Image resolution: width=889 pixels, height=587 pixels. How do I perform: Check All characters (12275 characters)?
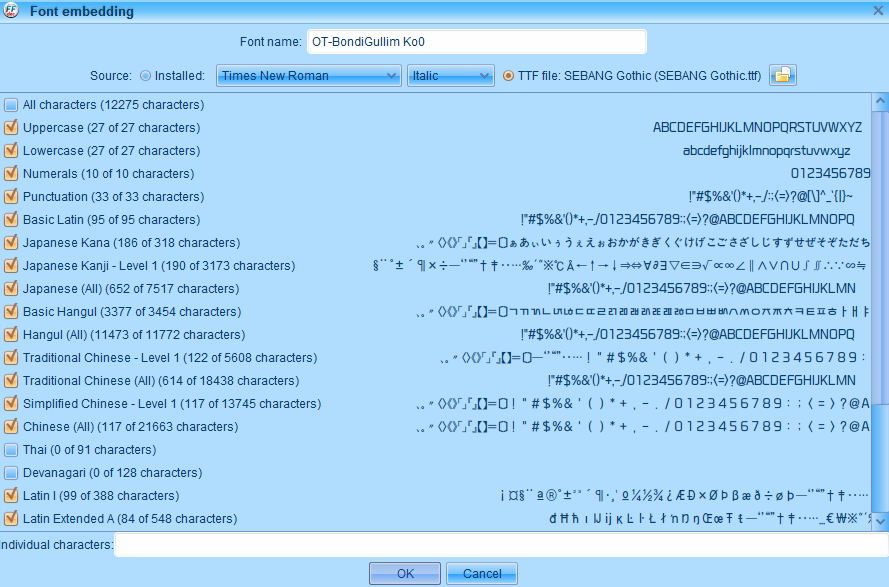[x=11, y=105]
